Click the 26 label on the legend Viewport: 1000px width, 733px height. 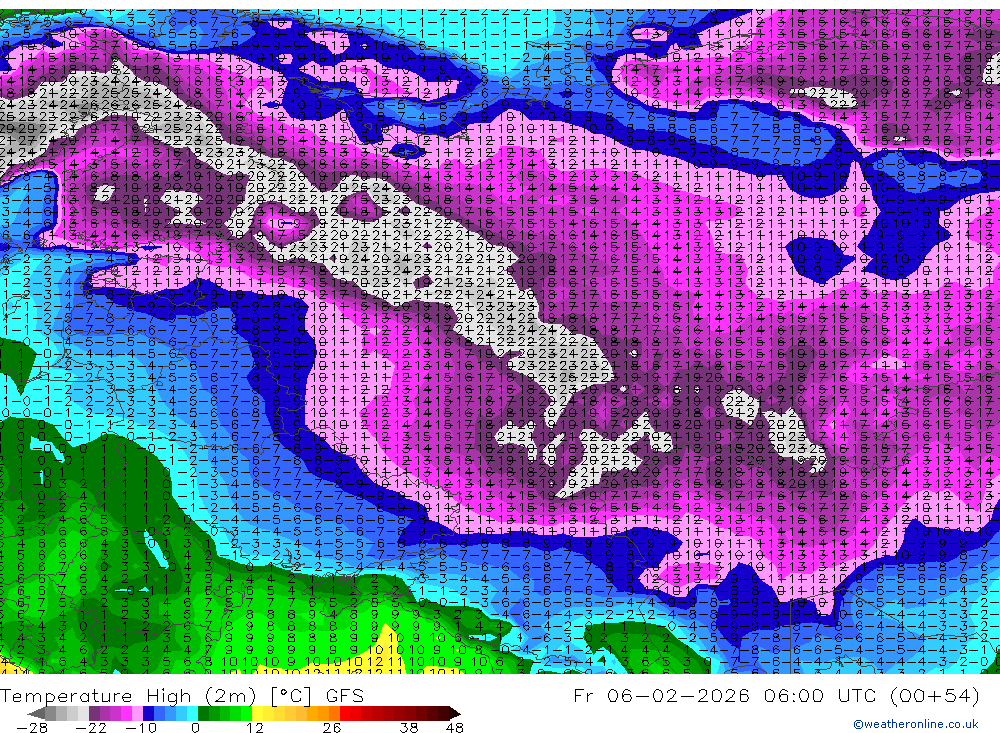[332, 728]
